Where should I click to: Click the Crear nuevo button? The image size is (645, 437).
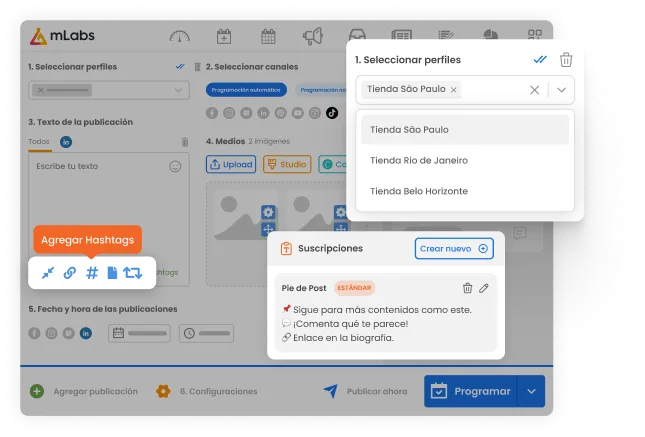click(x=453, y=248)
